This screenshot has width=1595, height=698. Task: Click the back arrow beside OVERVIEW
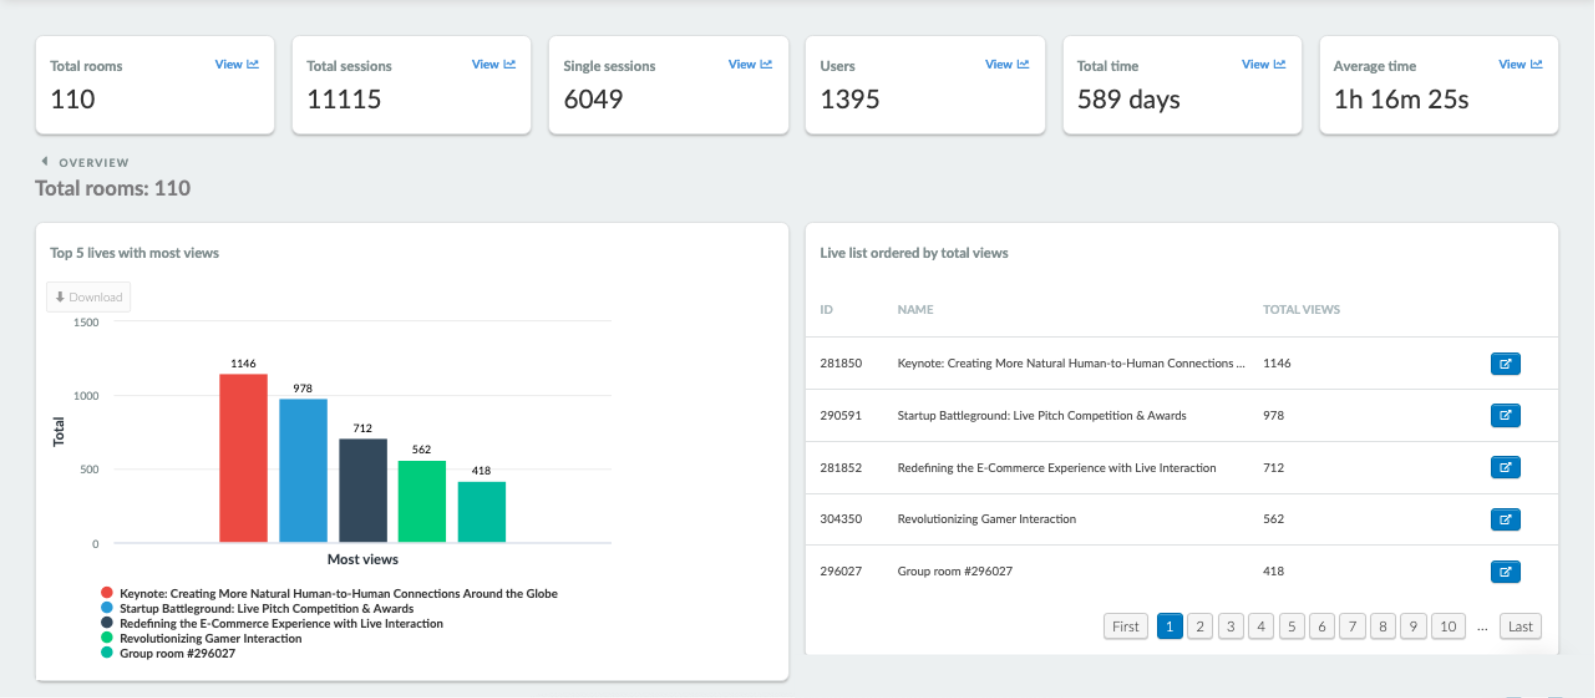click(44, 161)
